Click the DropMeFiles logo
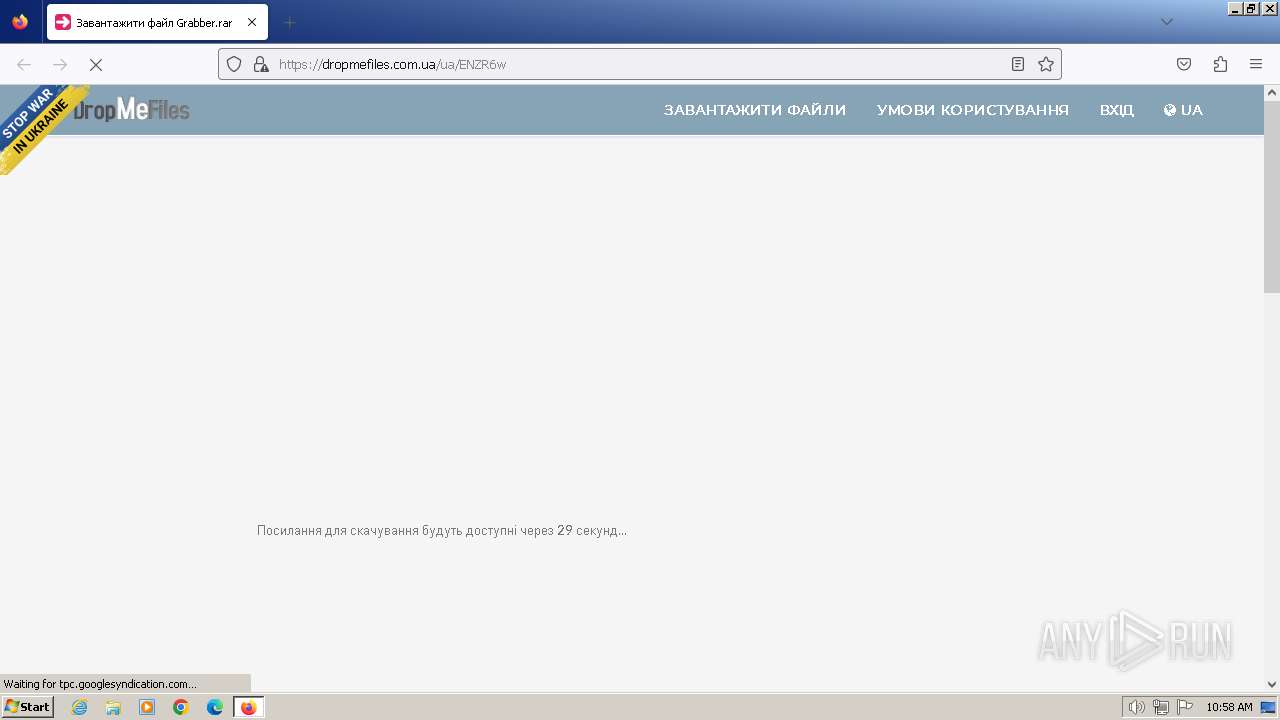The height and width of the screenshot is (720, 1280). [131, 109]
